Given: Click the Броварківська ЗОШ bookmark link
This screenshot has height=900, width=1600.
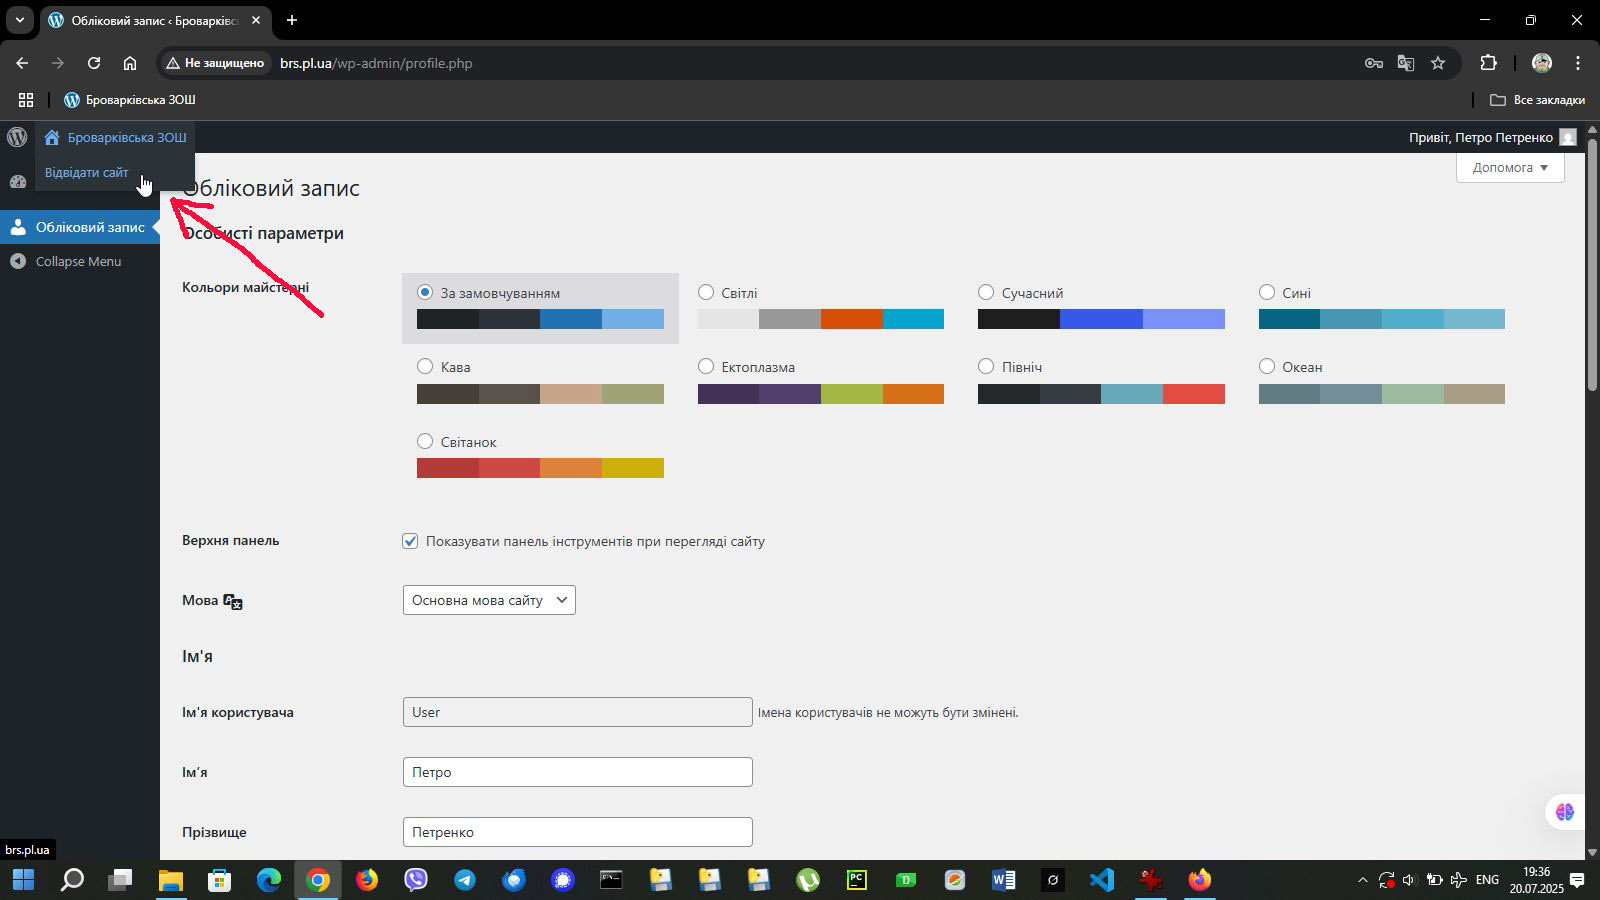Looking at the screenshot, I should tap(130, 100).
